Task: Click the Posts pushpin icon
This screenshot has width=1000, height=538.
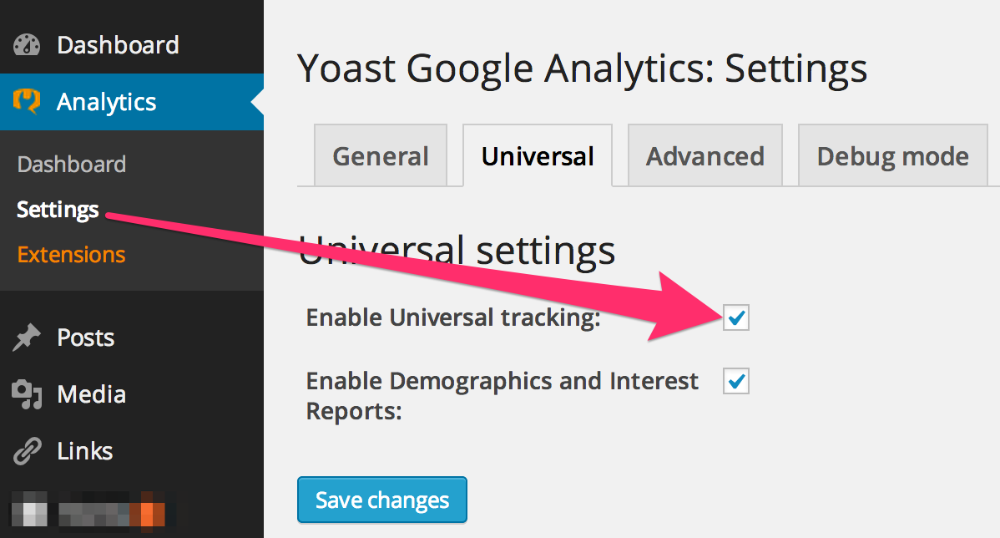Action: tap(27, 337)
